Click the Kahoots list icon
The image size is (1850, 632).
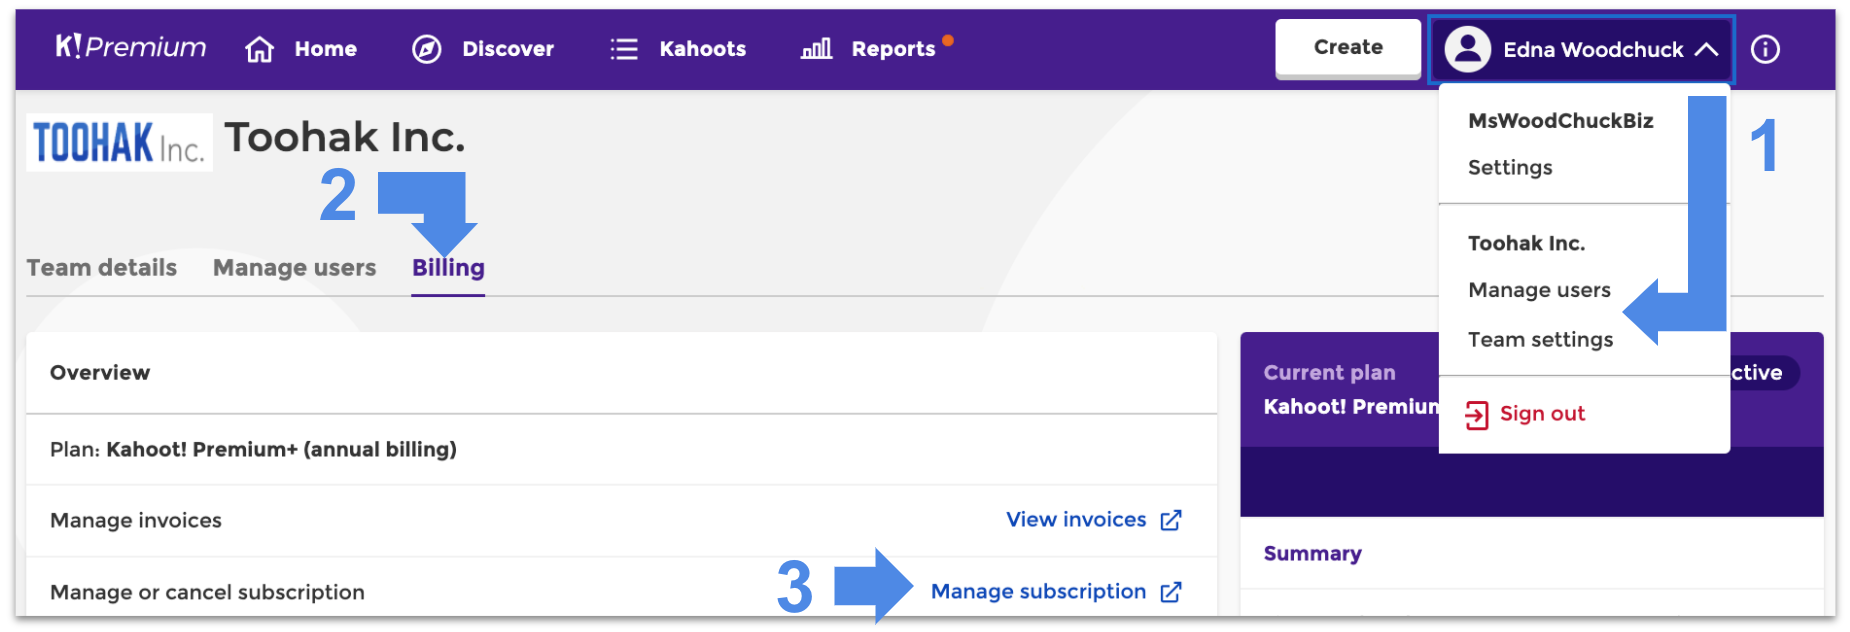coord(624,49)
